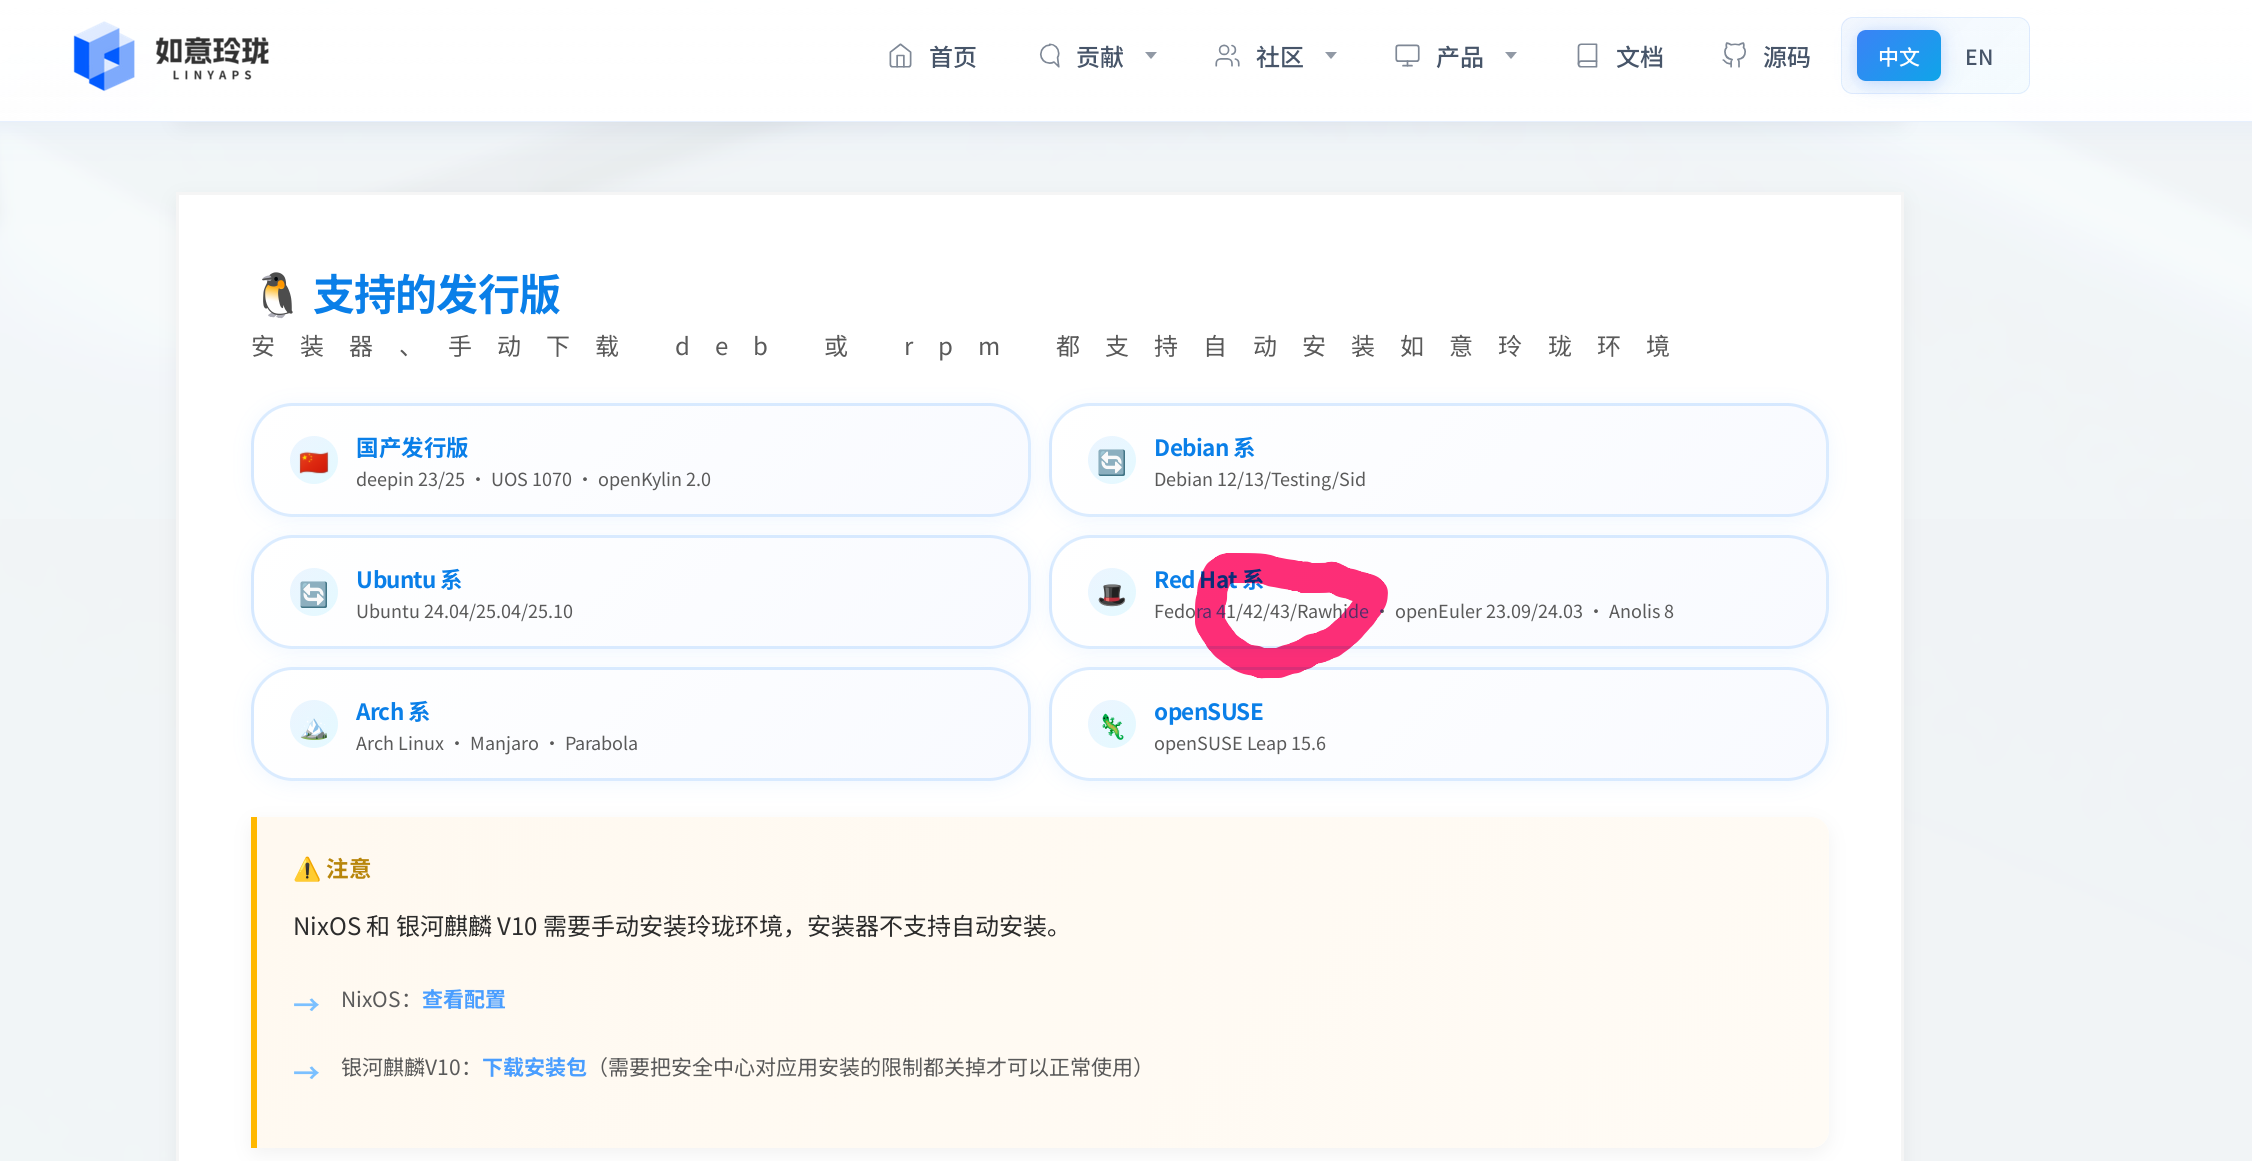Select the openSUSE title
This screenshot has width=2252, height=1161.
coord(1208,711)
